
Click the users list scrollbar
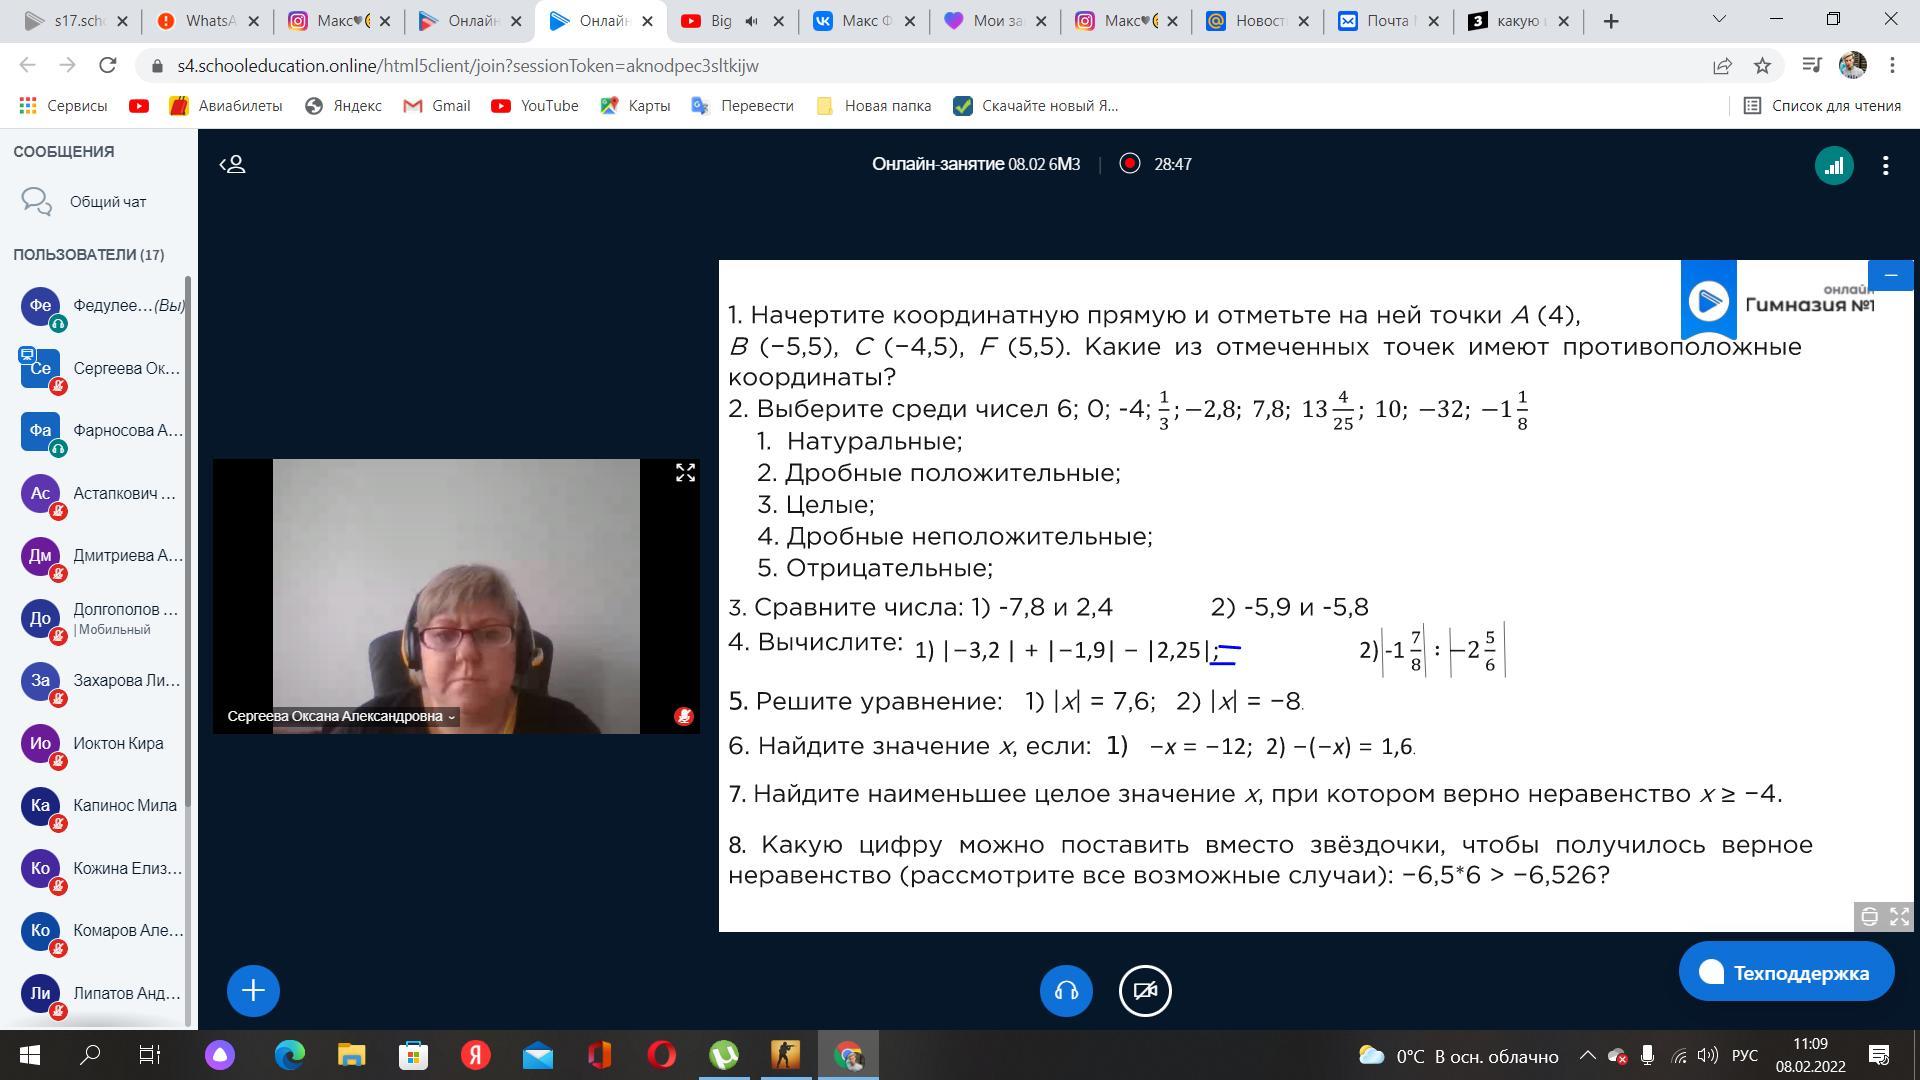pos(188,540)
